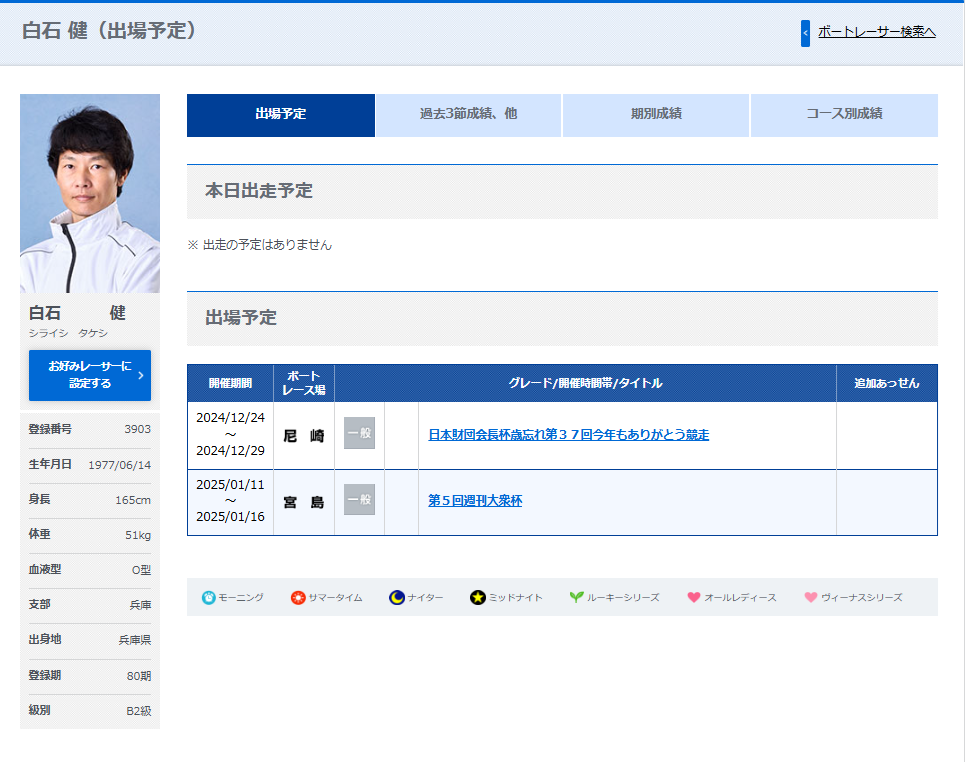Click the All Ladies heart icon

pos(694,597)
